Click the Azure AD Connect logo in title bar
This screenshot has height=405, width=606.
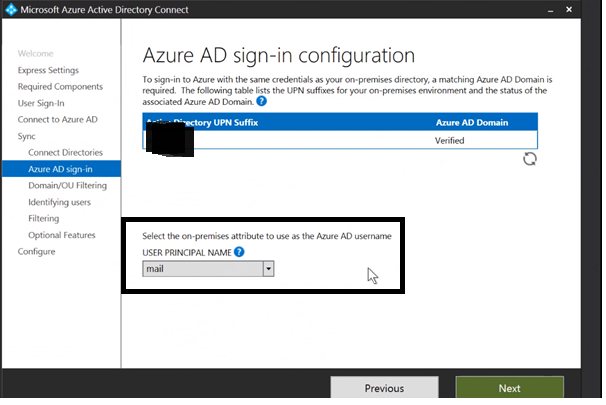click(12, 9)
